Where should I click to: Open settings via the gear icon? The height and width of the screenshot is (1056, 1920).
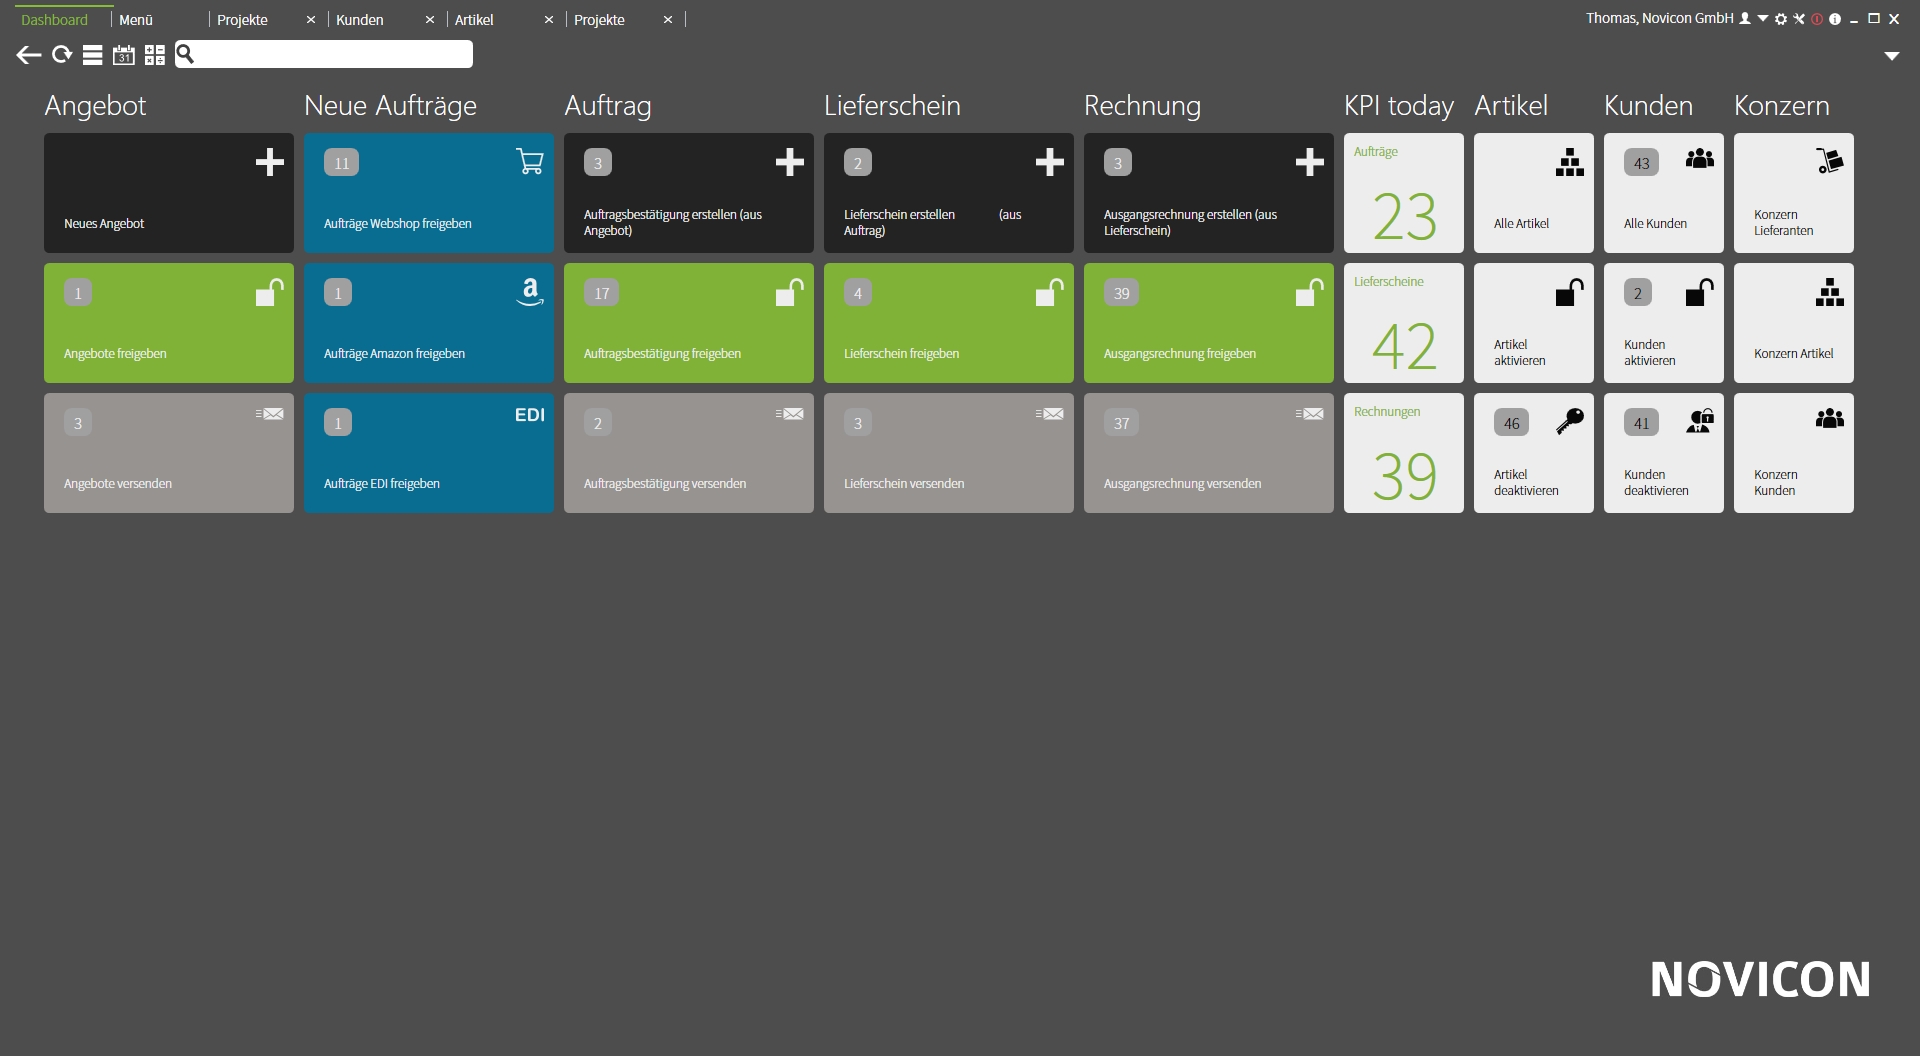click(x=1781, y=19)
